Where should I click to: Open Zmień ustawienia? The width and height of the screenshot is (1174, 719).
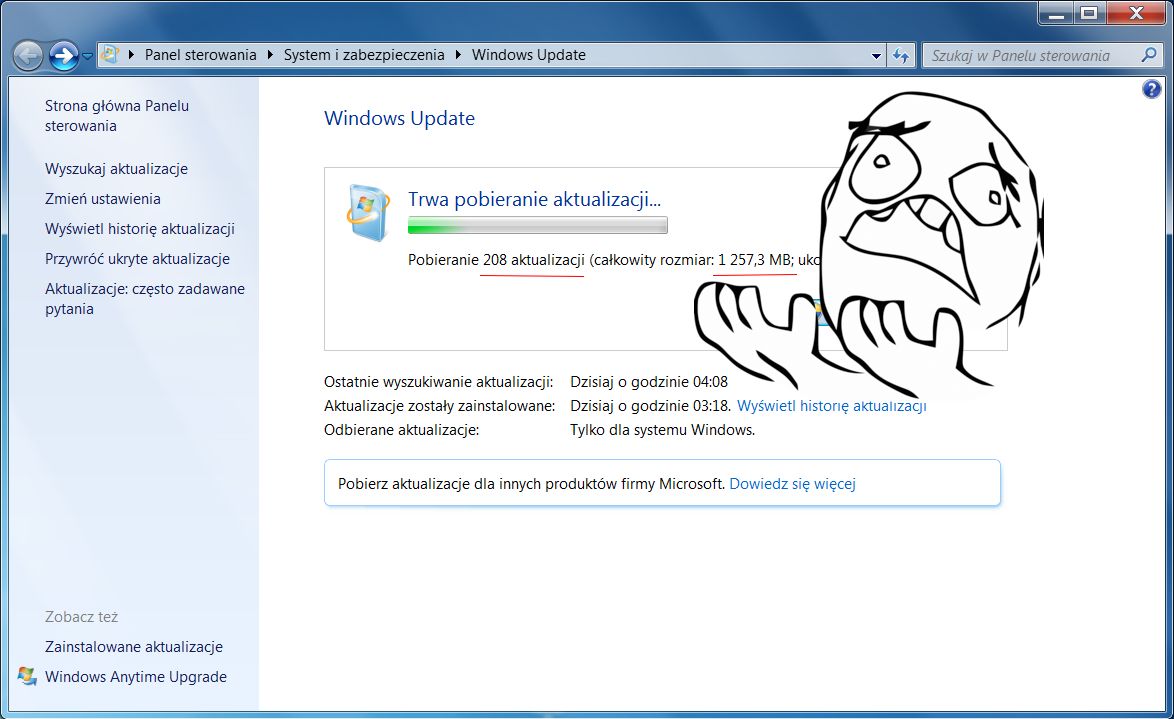(x=103, y=198)
